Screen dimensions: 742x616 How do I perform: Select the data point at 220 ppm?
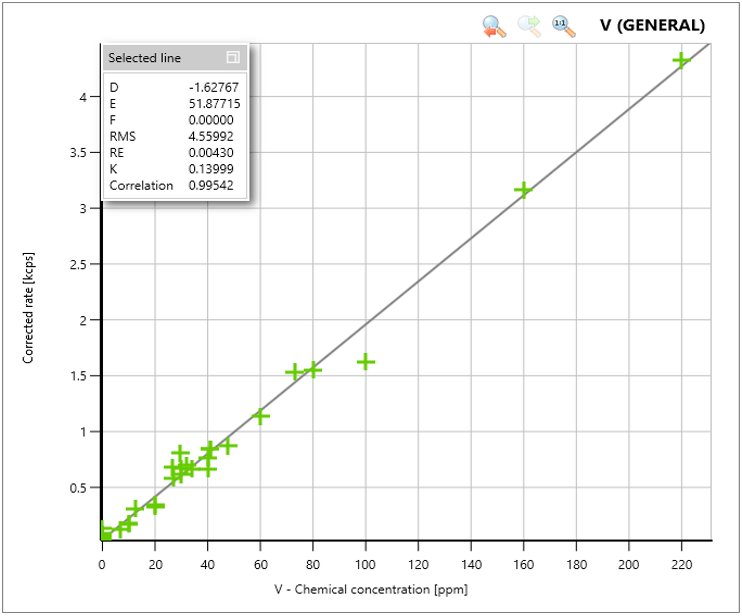[682, 60]
